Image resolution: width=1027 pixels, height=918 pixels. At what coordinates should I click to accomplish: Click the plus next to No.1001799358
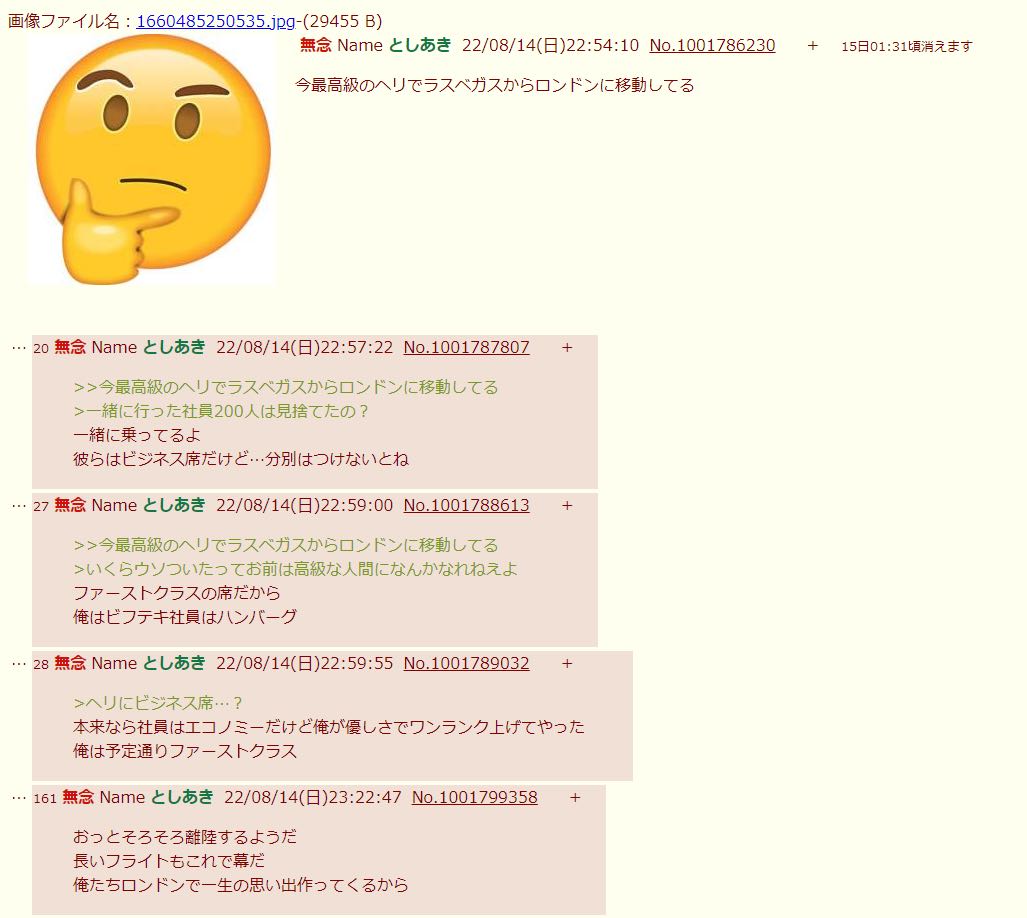pyautogui.click(x=575, y=798)
